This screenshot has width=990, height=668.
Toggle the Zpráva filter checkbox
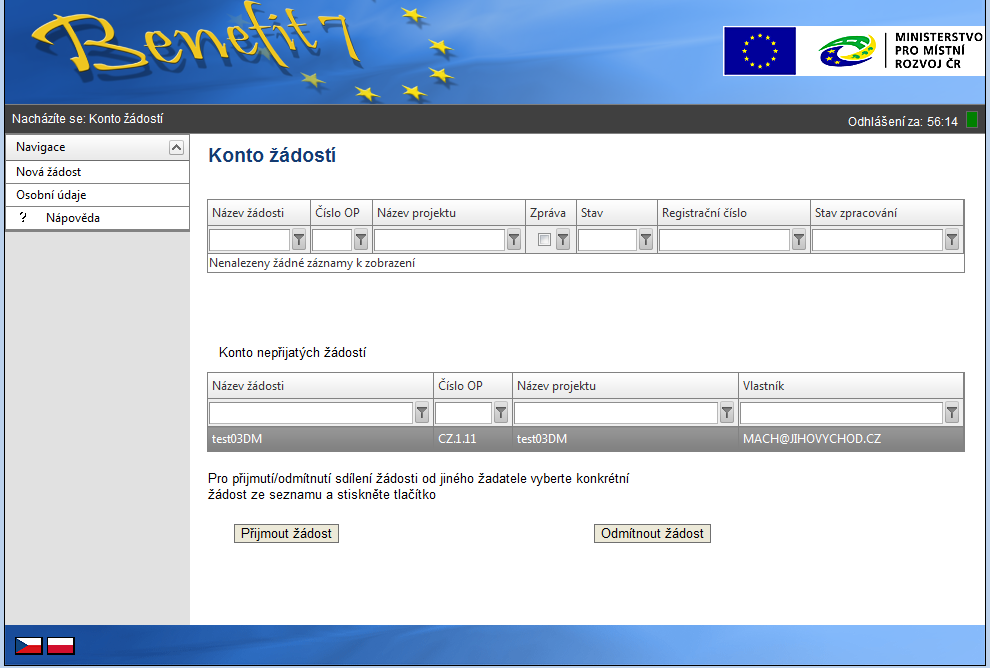click(x=544, y=240)
